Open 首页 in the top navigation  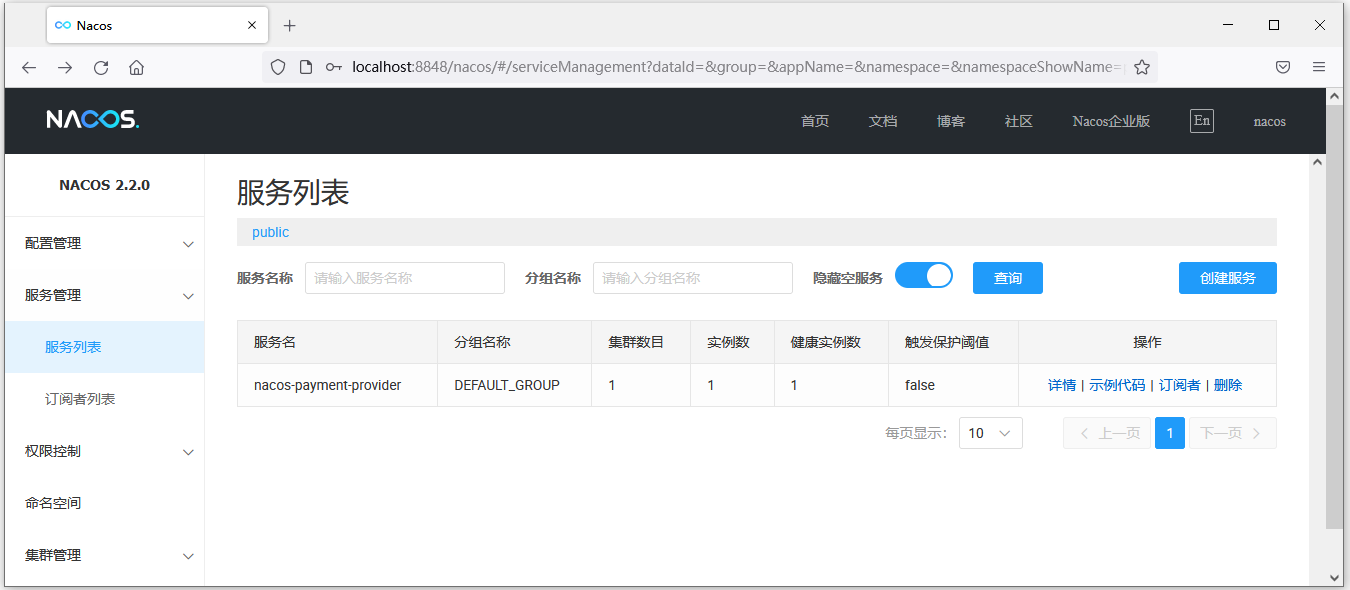[x=815, y=121]
